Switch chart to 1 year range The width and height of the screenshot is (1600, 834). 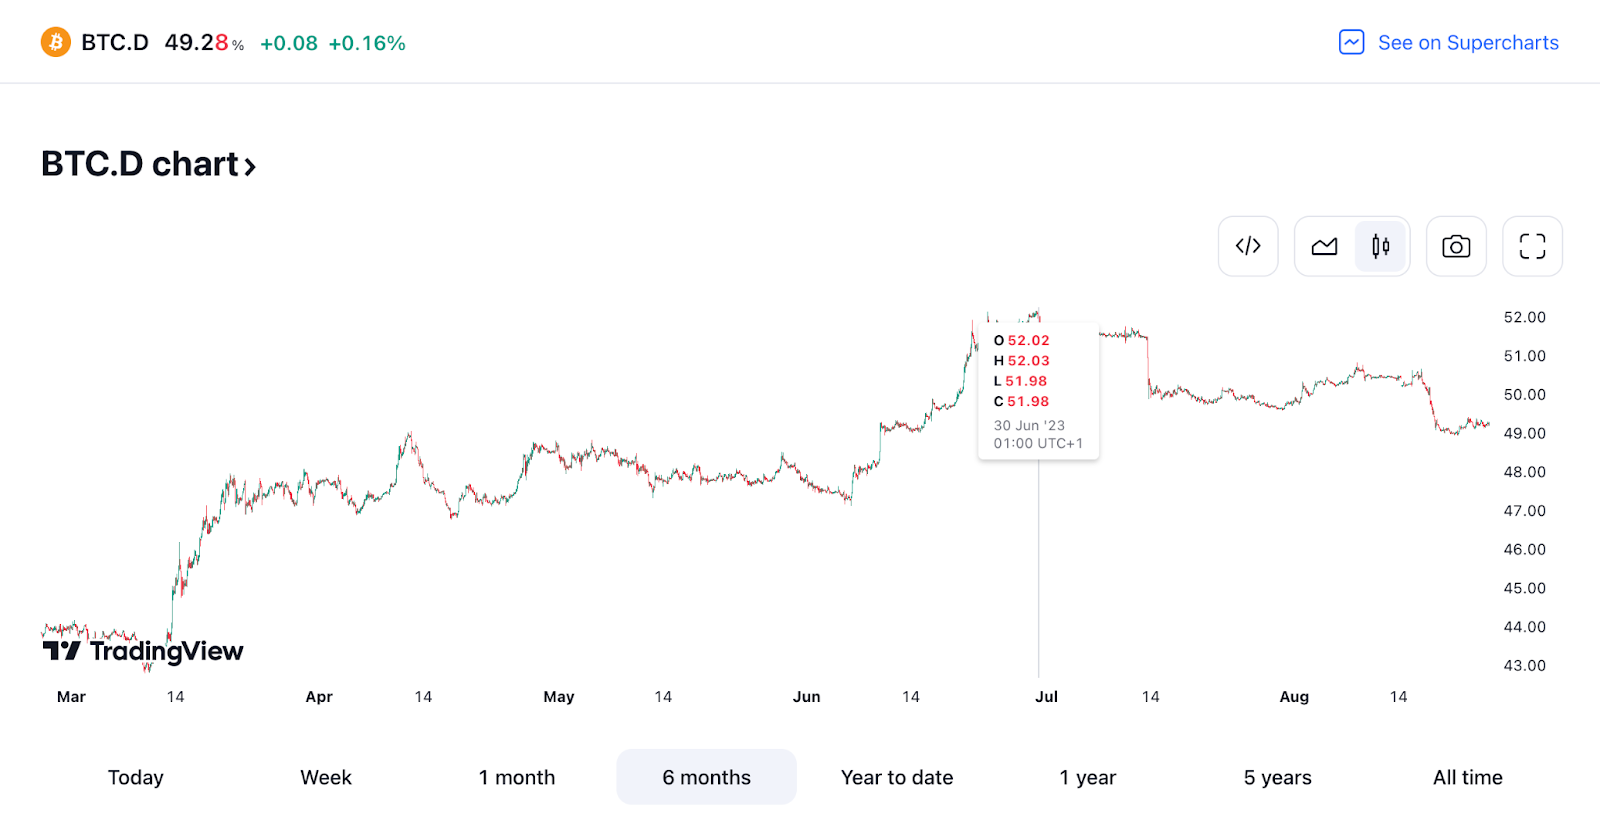(x=1086, y=777)
